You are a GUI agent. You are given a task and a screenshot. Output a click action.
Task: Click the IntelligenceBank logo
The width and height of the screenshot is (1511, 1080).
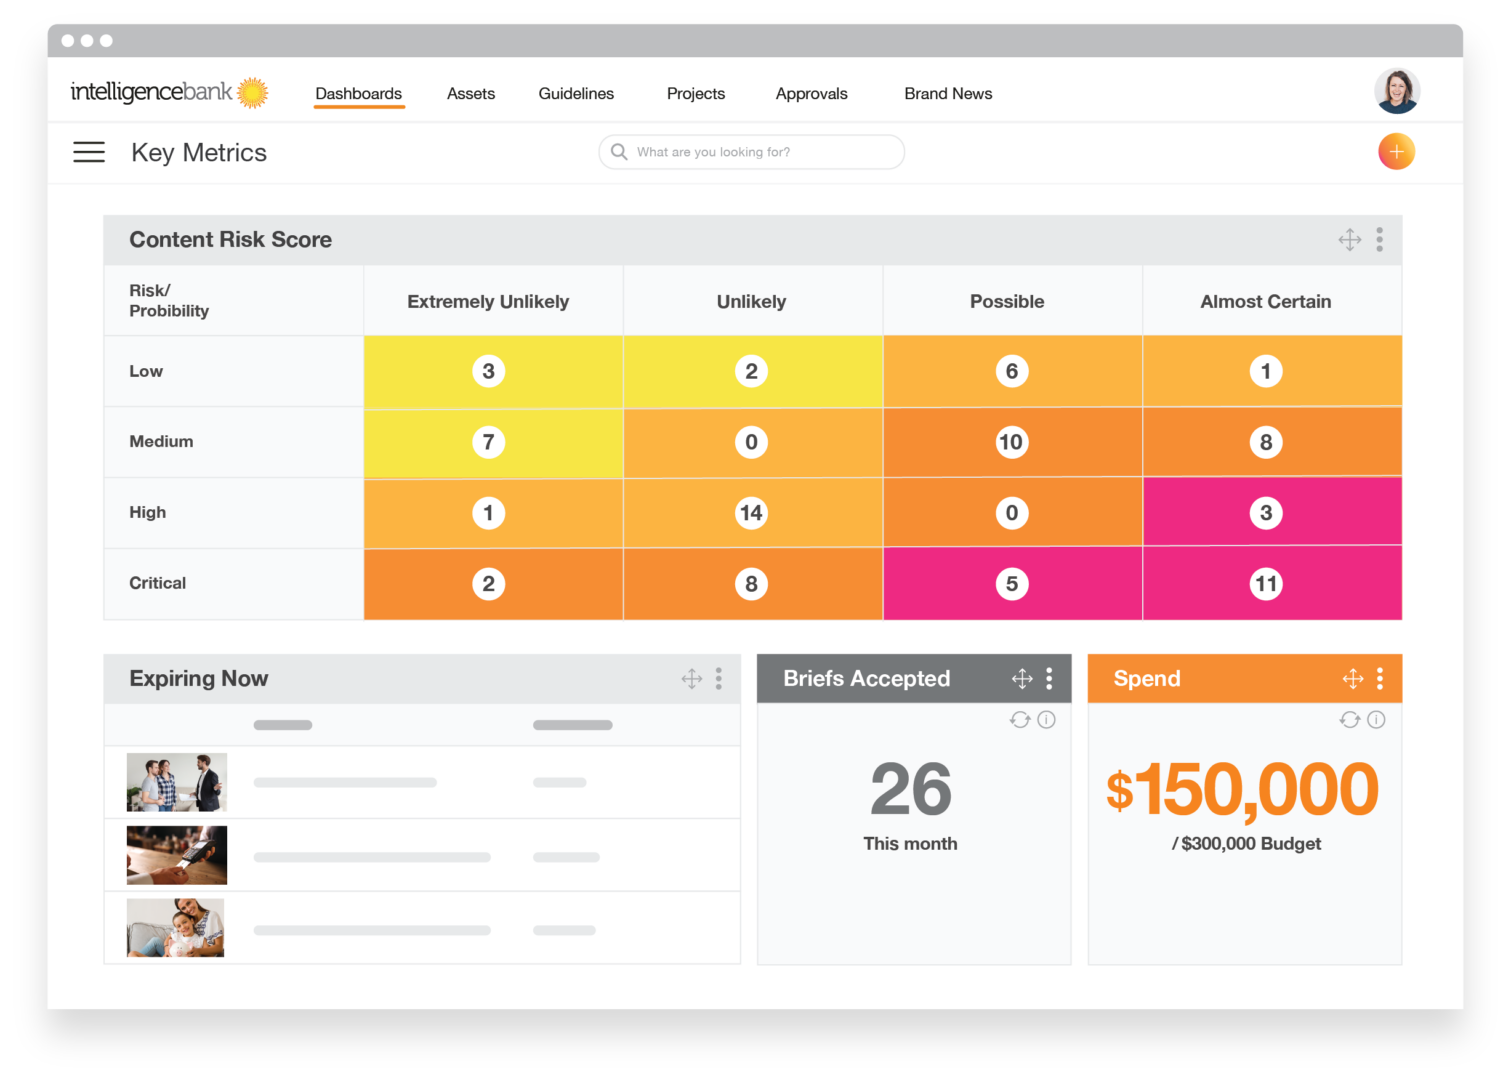coord(169,92)
